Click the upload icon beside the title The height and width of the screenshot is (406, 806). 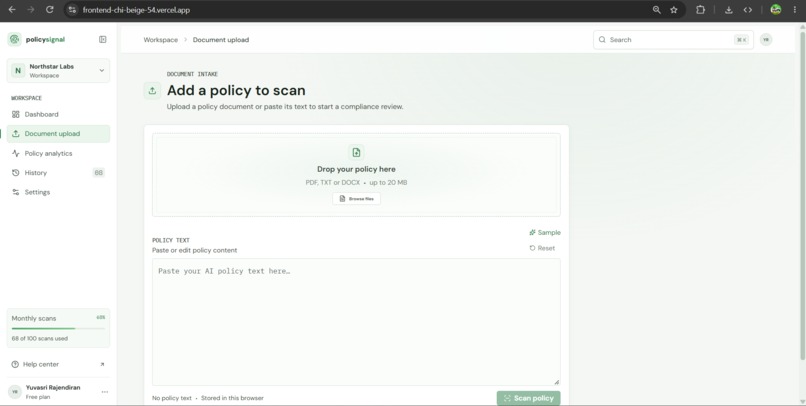(152, 90)
